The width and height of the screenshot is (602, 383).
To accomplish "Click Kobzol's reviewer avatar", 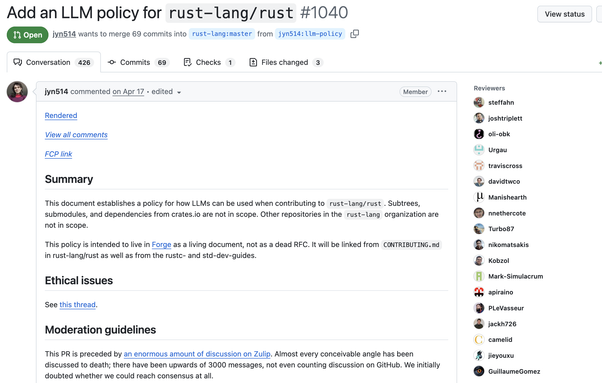I will pos(479,261).
